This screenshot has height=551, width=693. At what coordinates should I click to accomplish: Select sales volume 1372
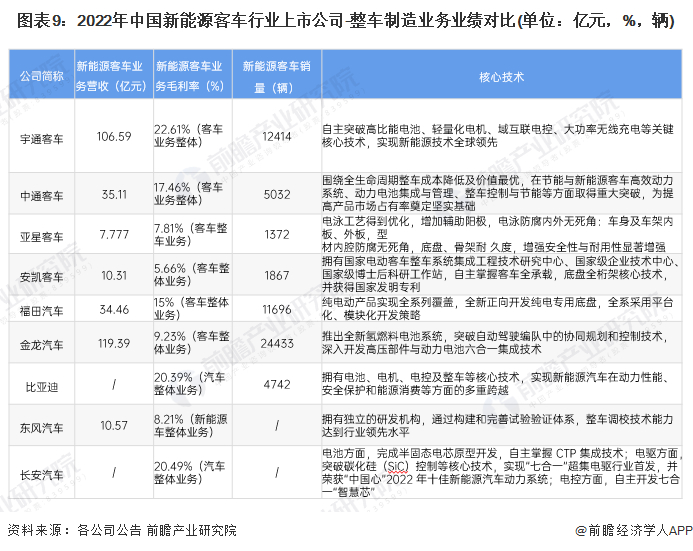(277, 235)
